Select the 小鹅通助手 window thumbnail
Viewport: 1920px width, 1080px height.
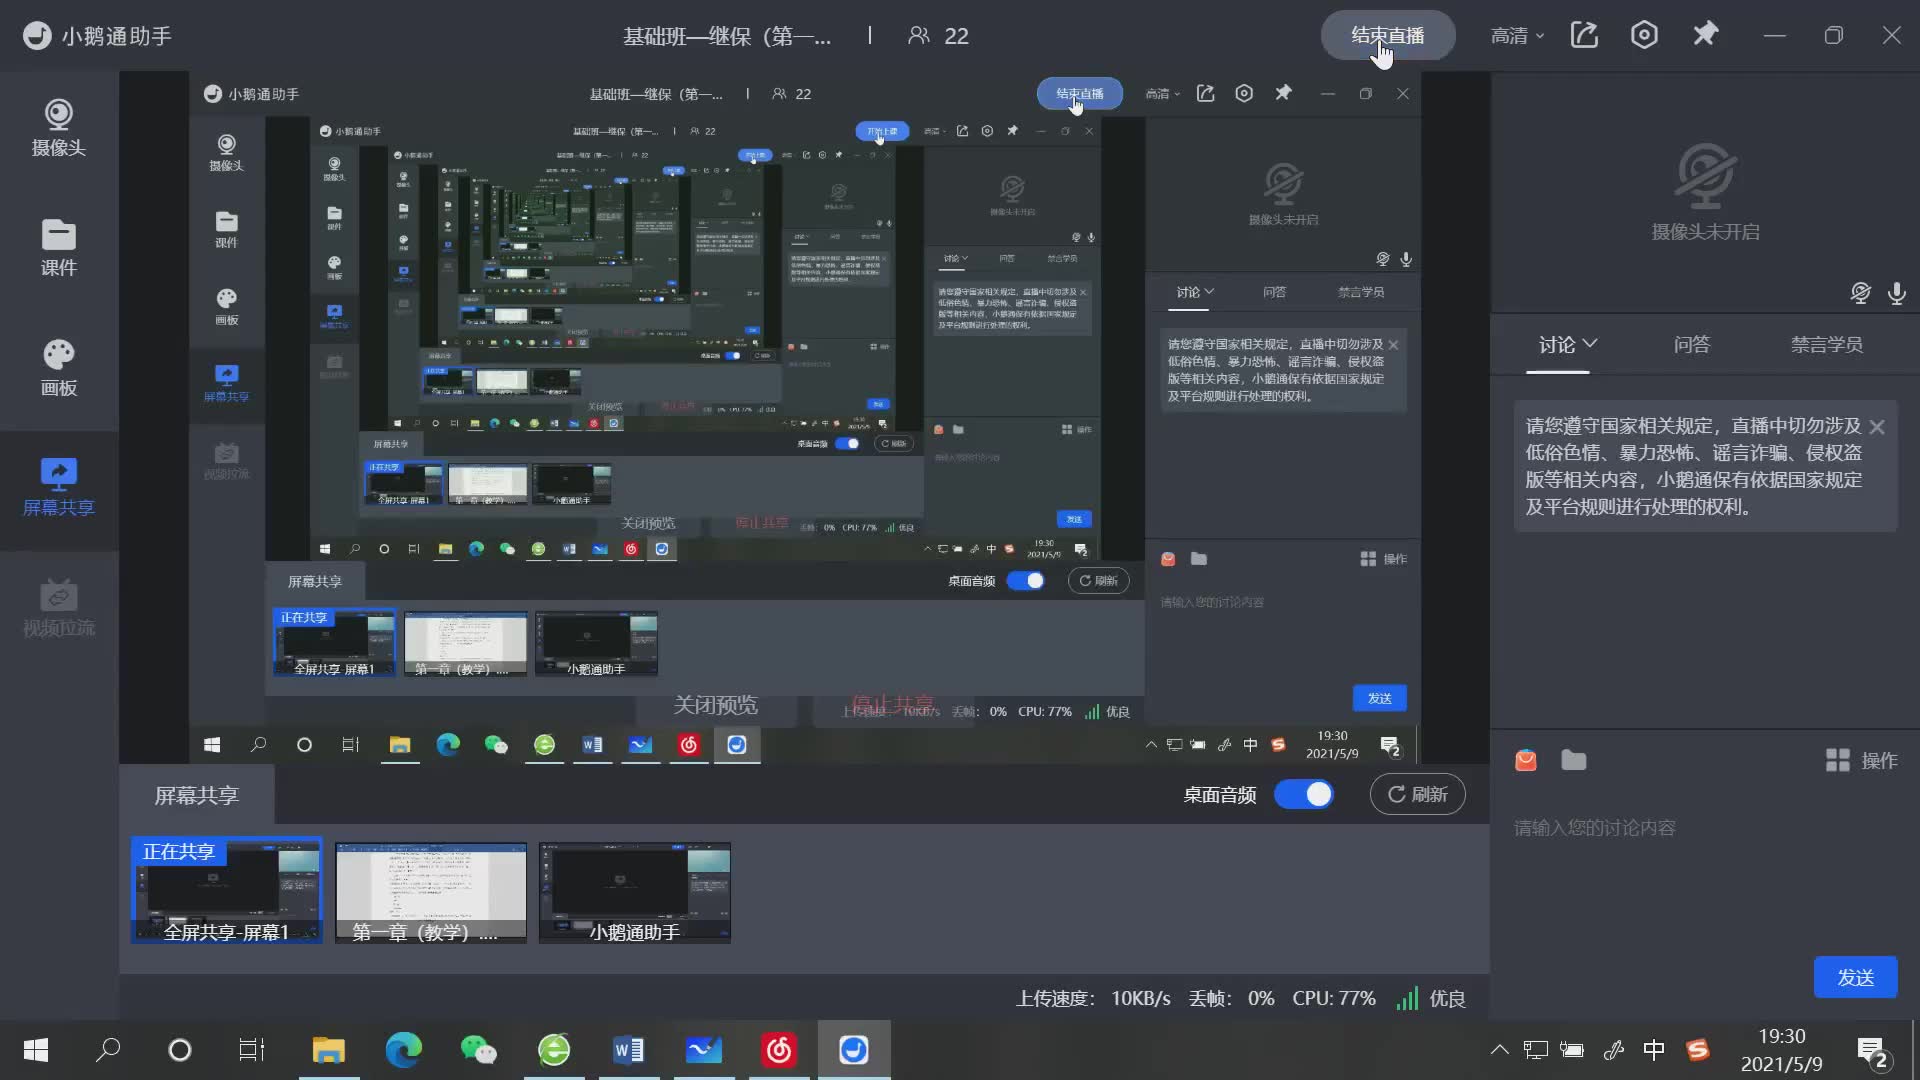[x=635, y=892]
